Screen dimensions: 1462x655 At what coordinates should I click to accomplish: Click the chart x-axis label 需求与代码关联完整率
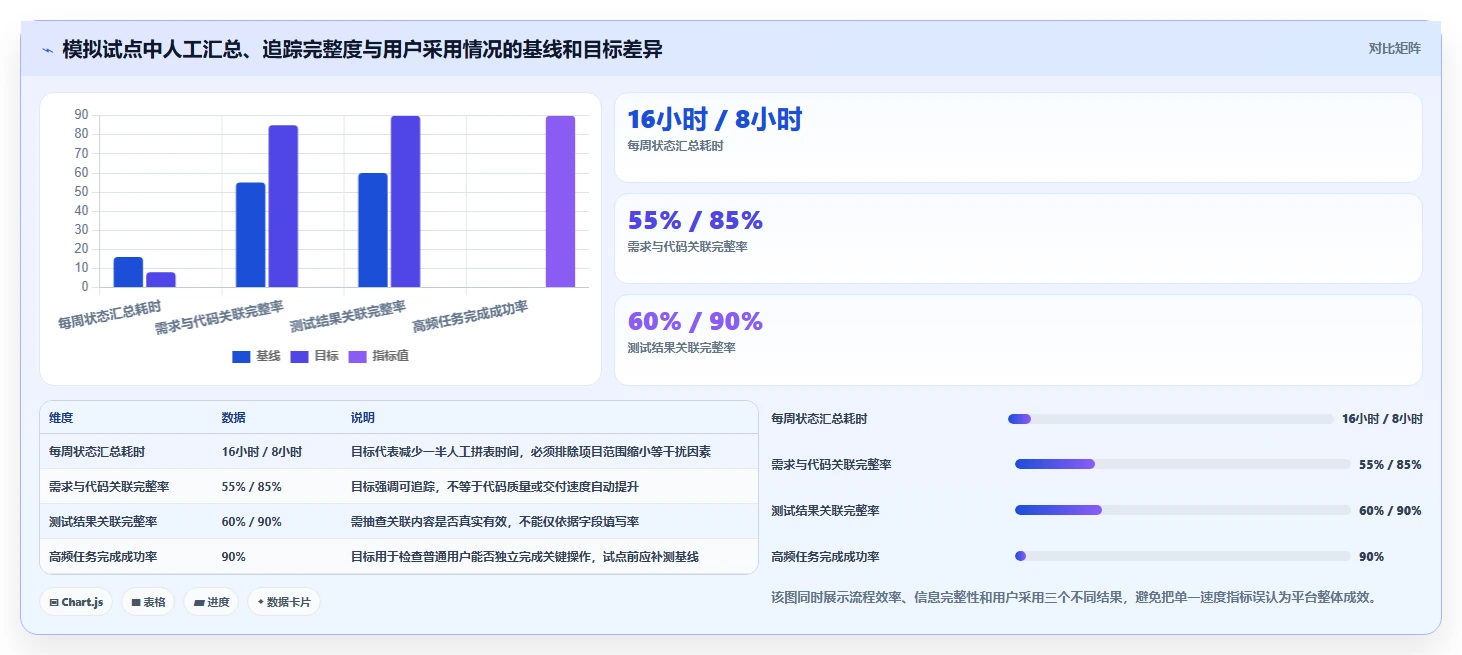pos(219,315)
